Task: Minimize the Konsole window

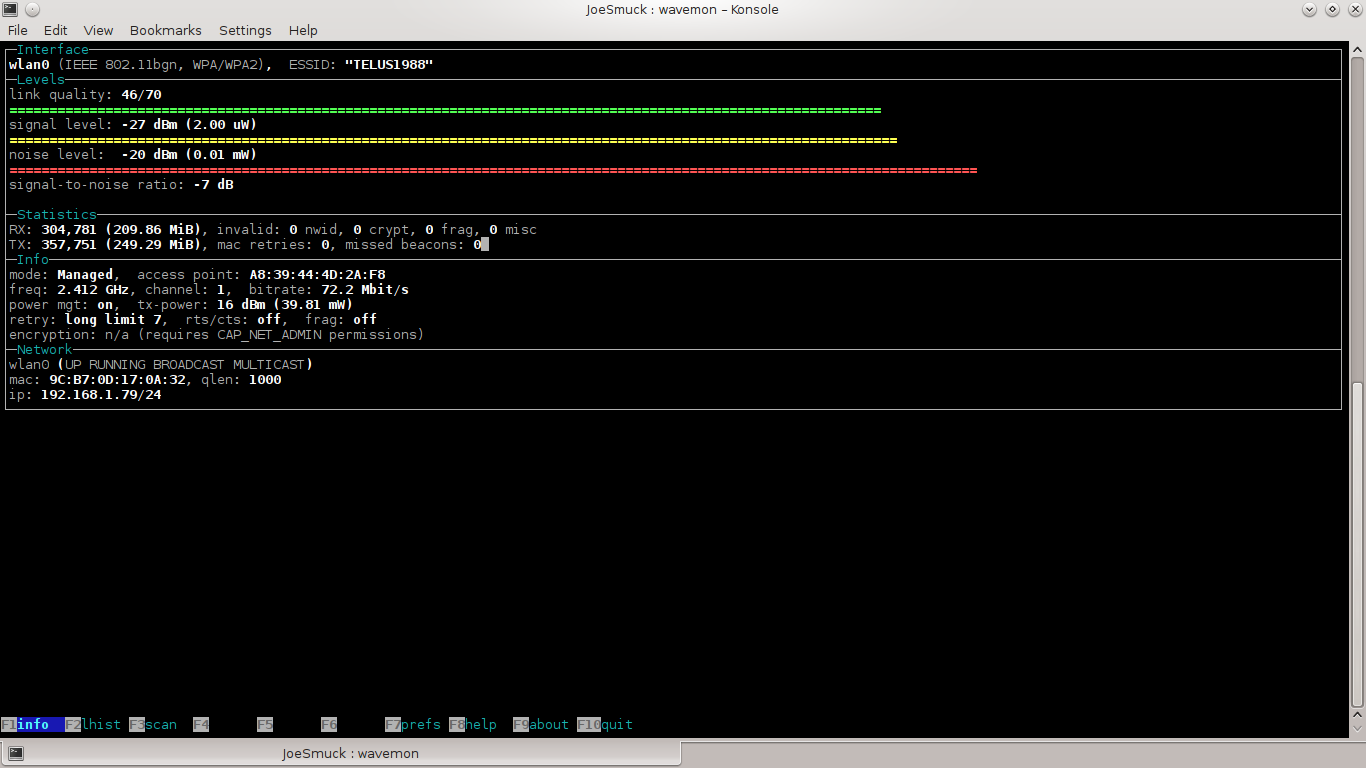Action: click(1310, 10)
